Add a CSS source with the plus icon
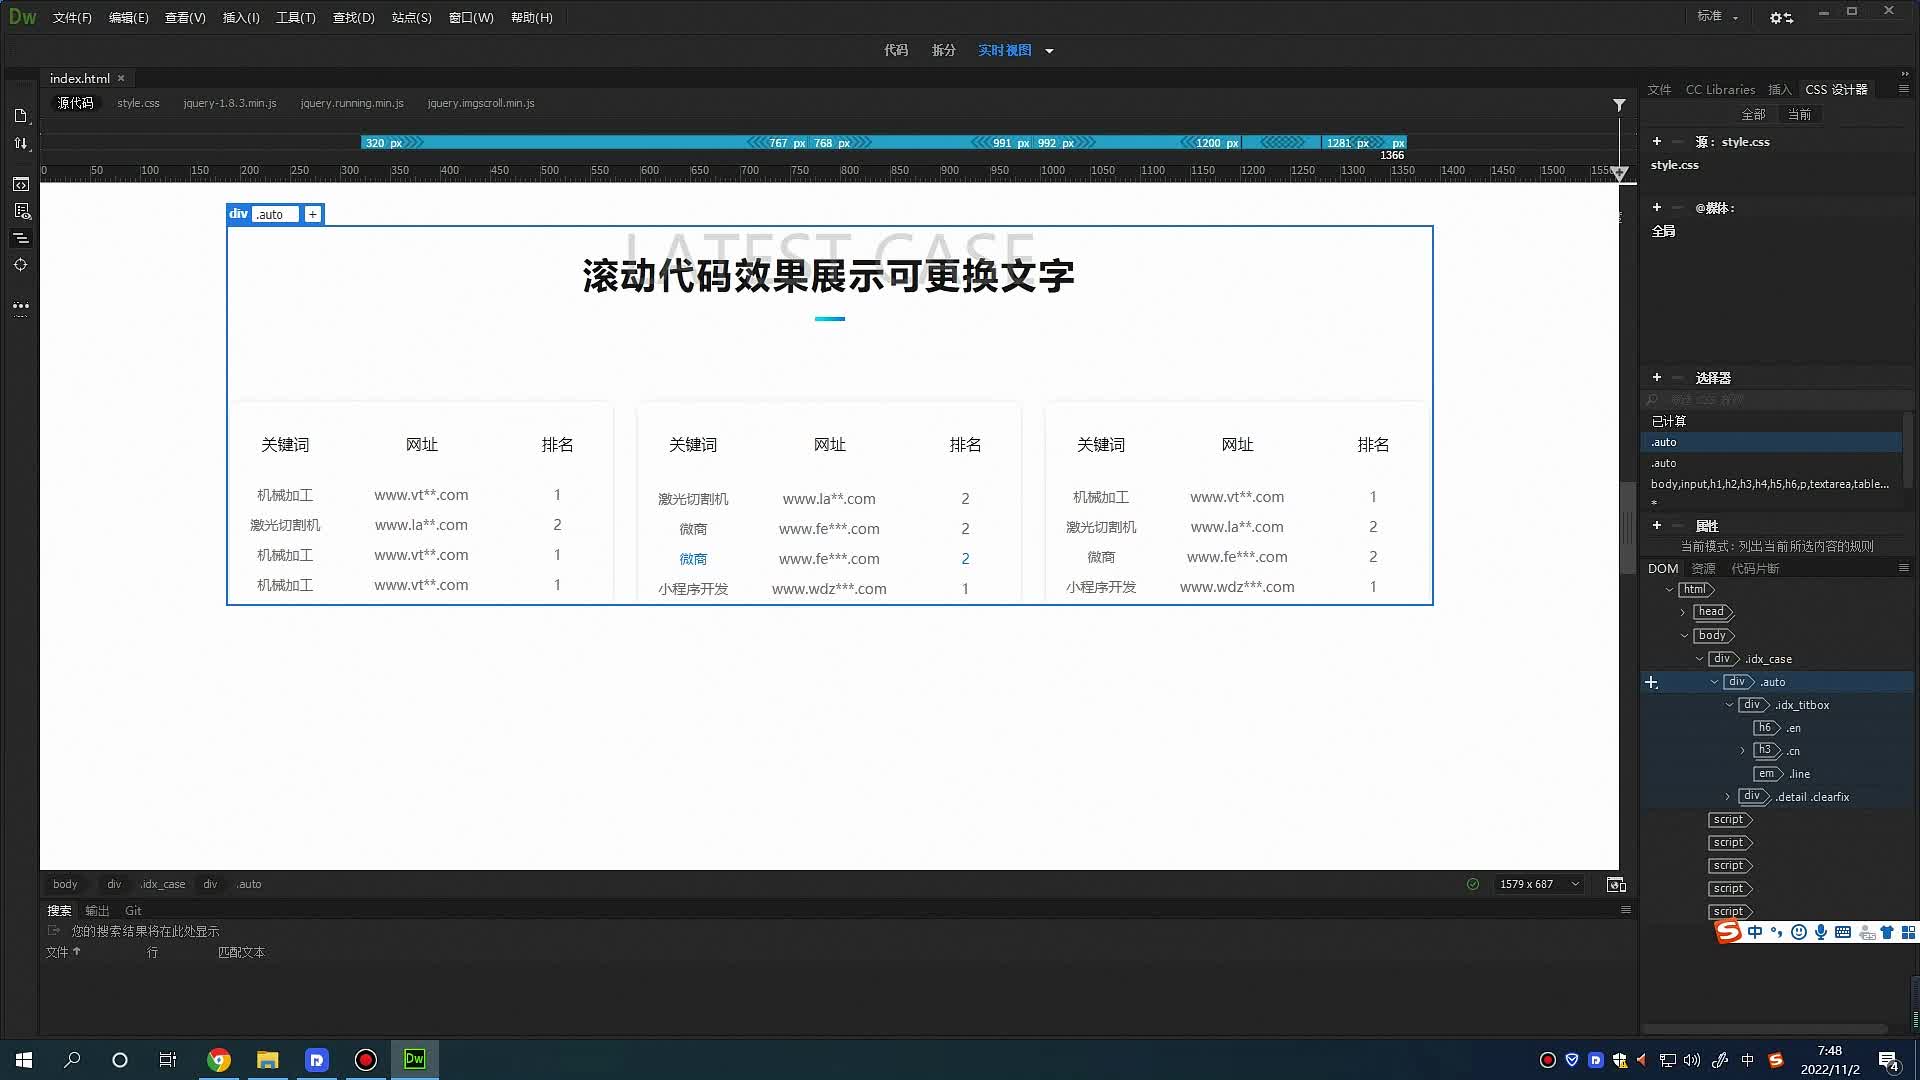This screenshot has height=1080, width=1920. pyautogui.click(x=1657, y=141)
